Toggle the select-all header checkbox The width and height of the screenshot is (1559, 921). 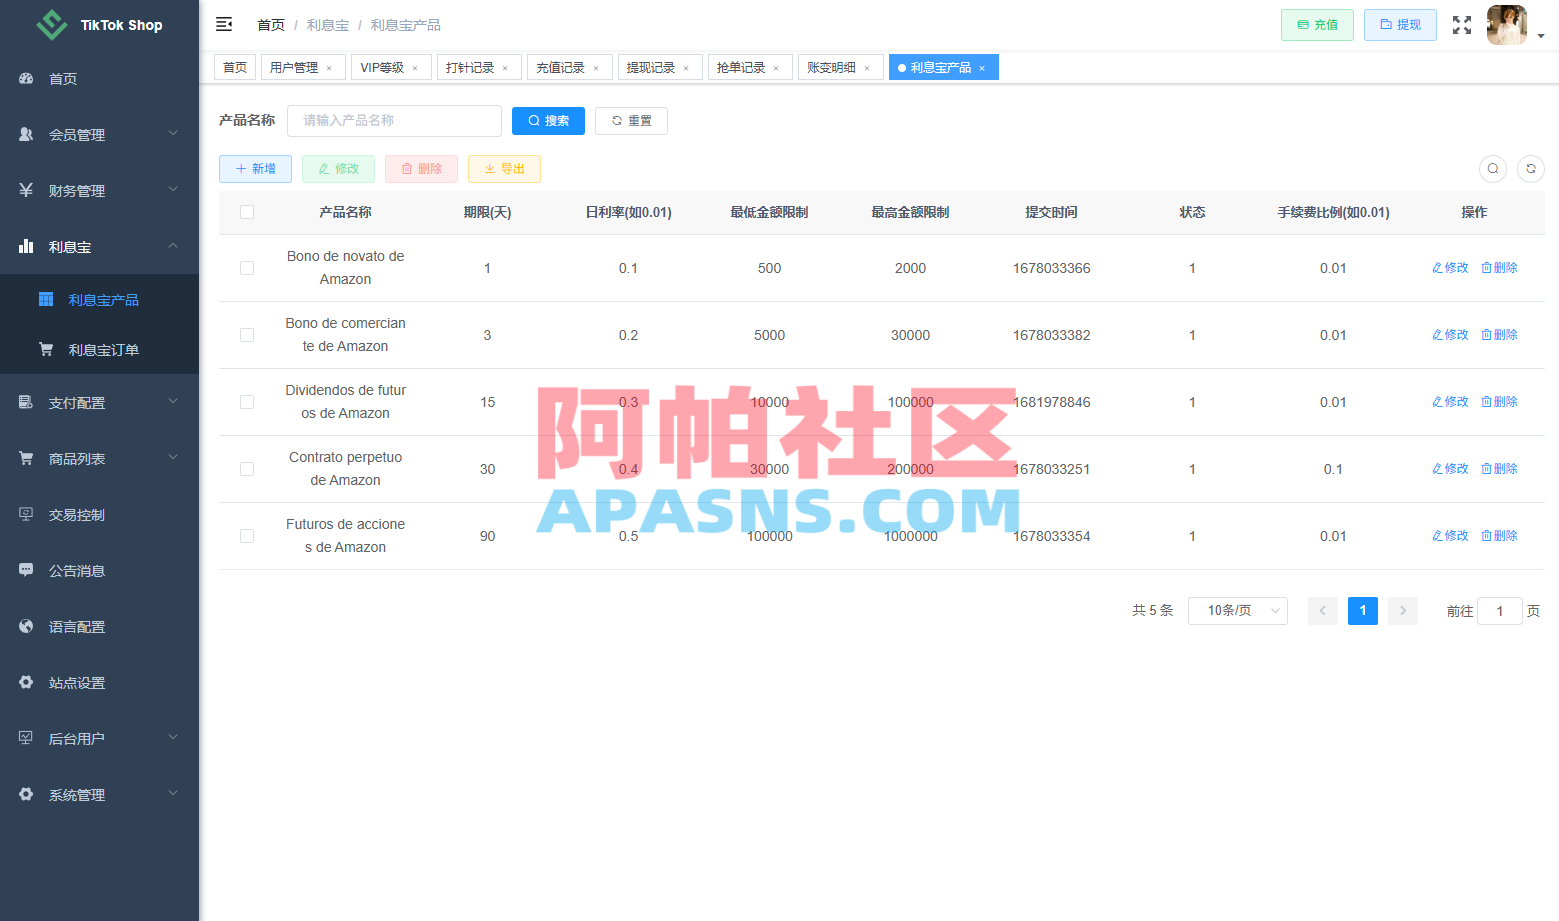pos(247,212)
